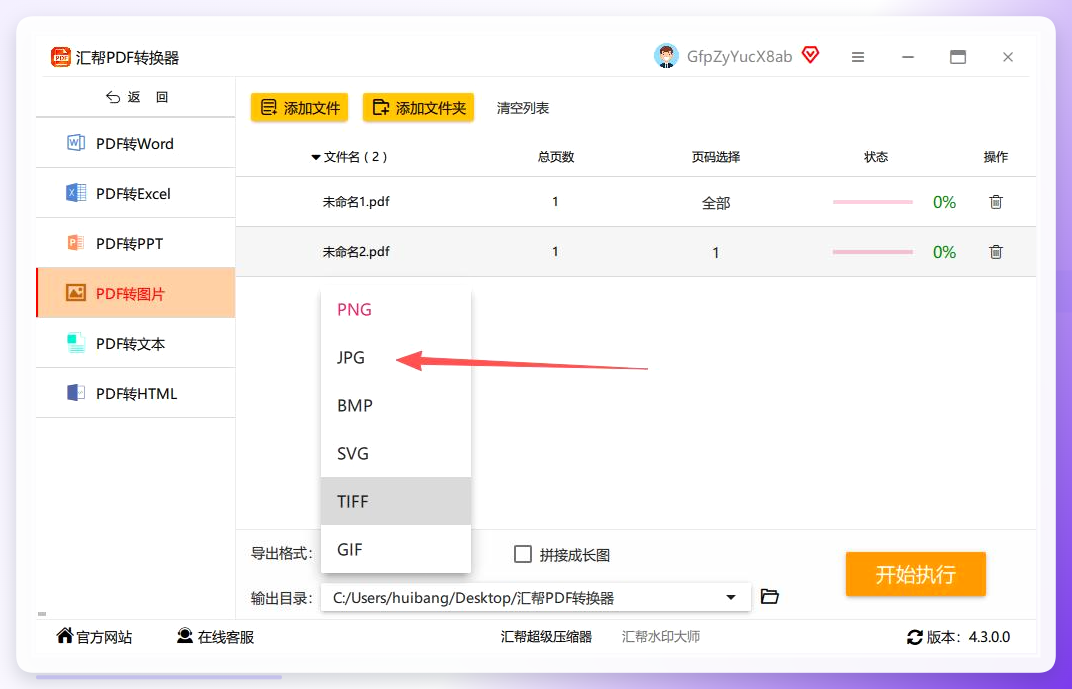Choose SVG from the format list

(x=396, y=453)
